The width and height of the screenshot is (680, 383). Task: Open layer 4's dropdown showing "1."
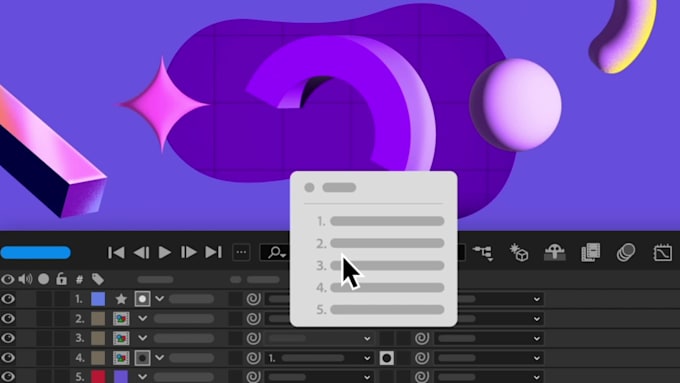click(319, 358)
